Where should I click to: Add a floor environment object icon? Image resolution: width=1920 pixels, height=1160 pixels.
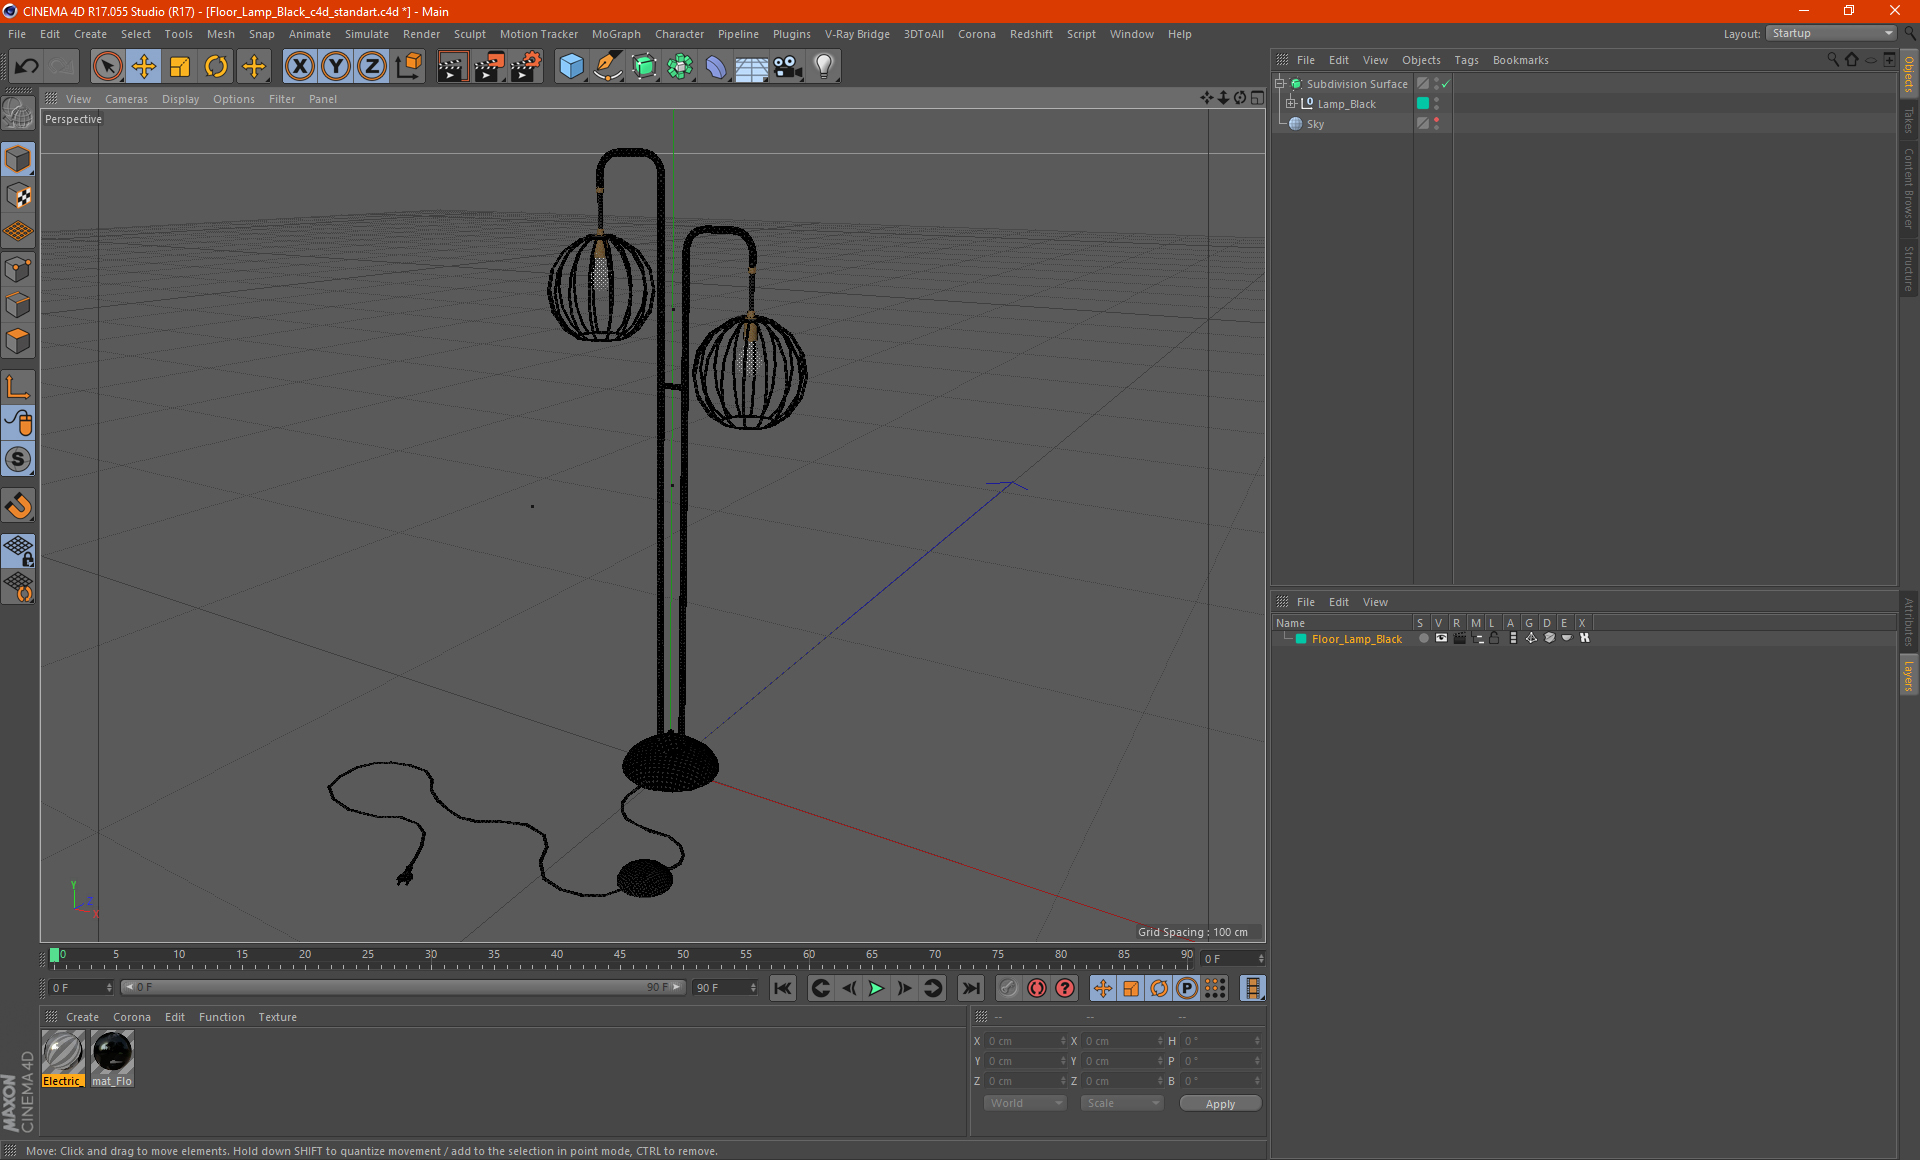[x=751, y=67]
